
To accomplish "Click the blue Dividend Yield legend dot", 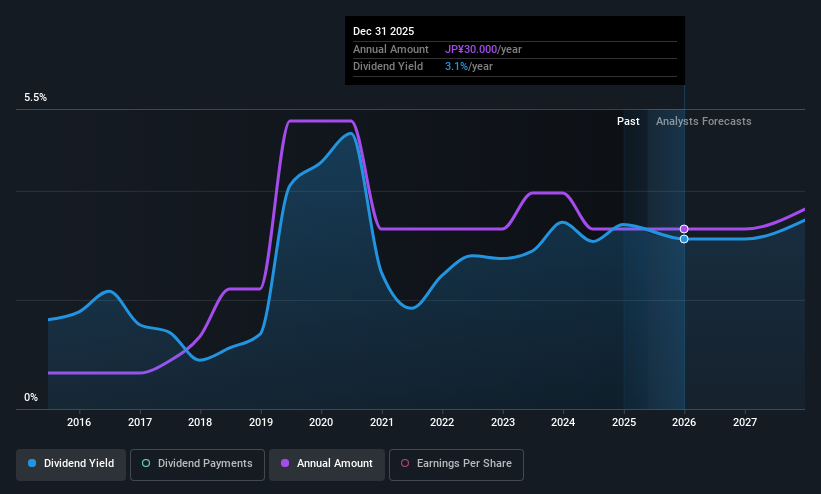I will click(32, 464).
